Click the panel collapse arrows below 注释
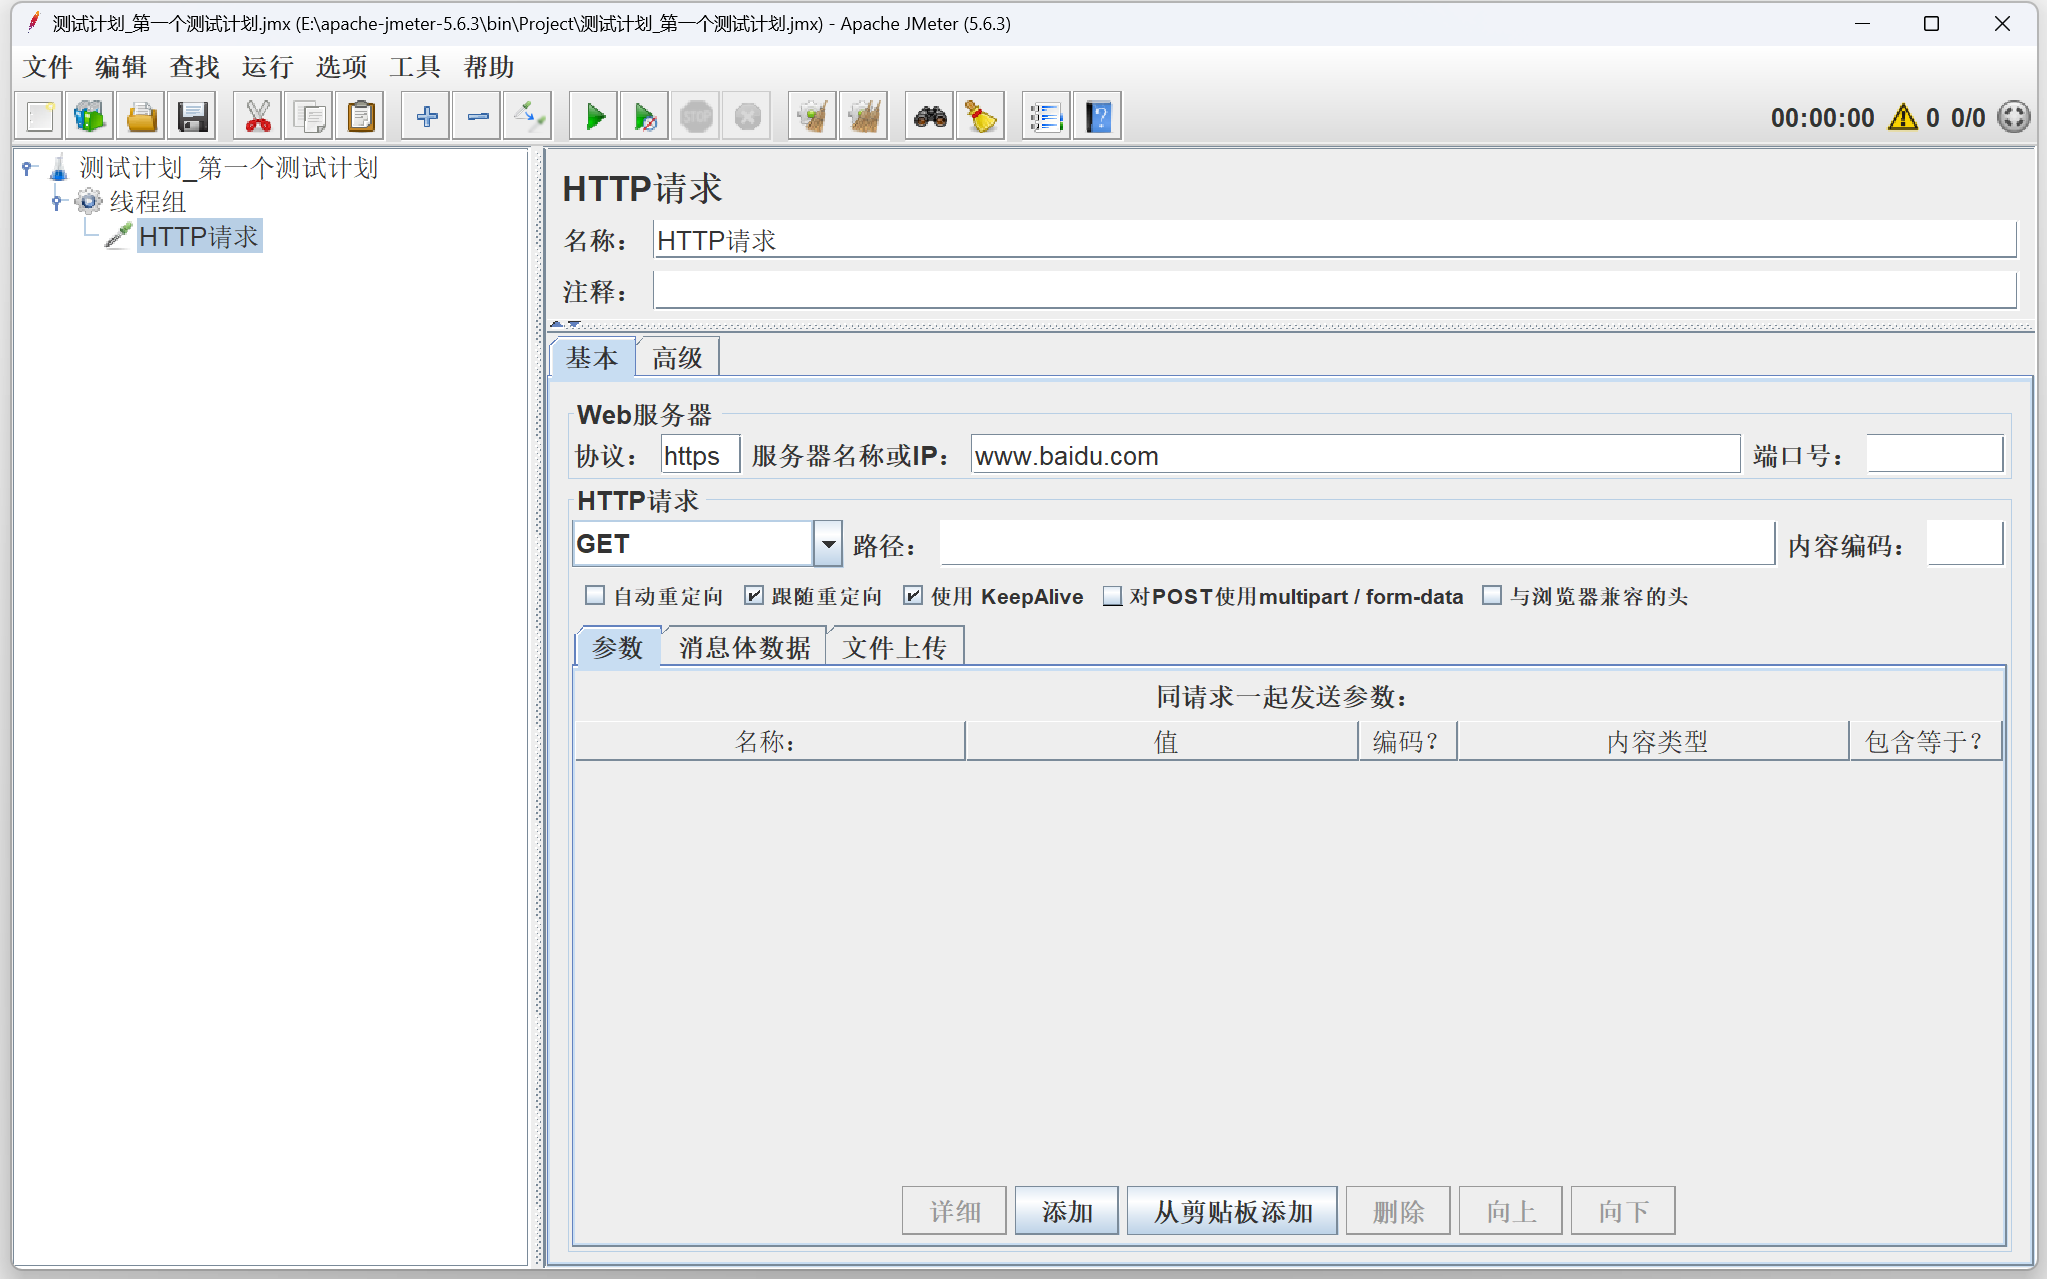The image size is (2047, 1279). tap(565, 324)
